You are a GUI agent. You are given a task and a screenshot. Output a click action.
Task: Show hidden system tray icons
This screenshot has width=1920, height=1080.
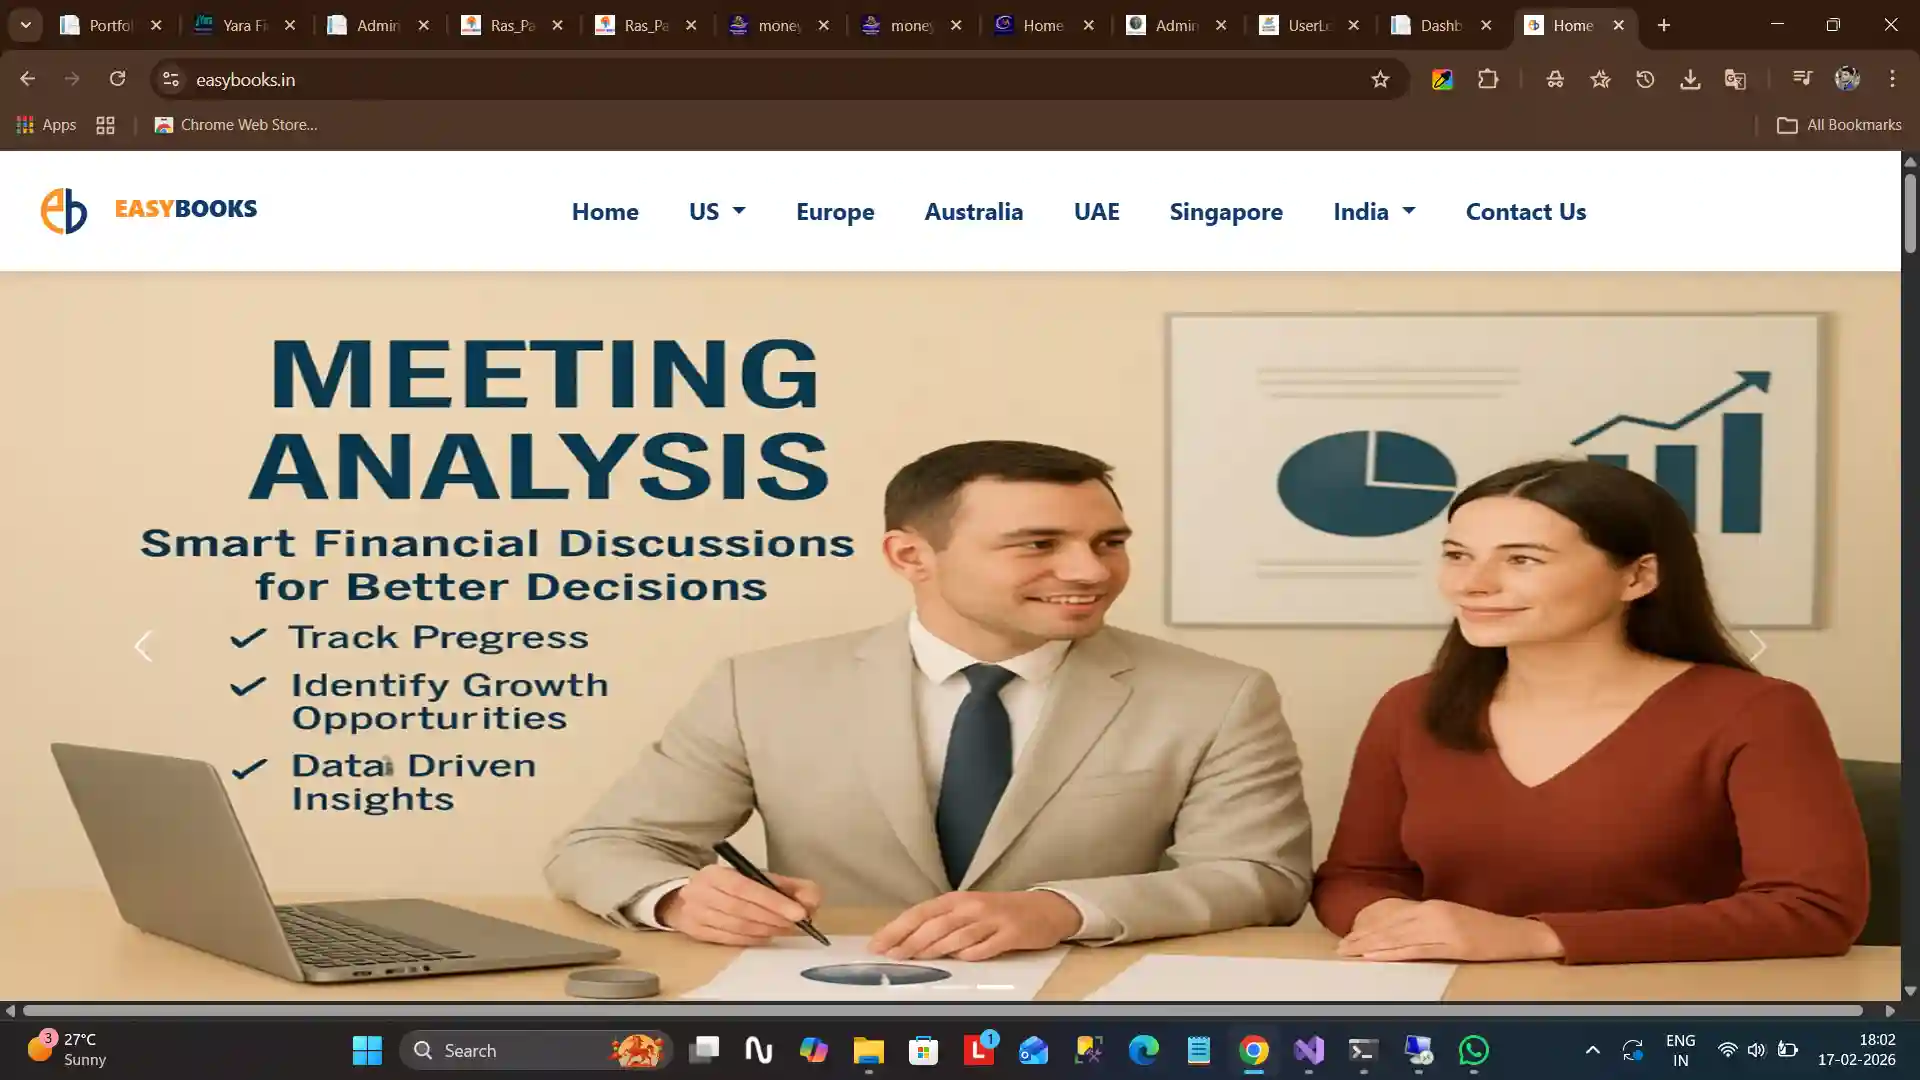pos(1592,1050)
